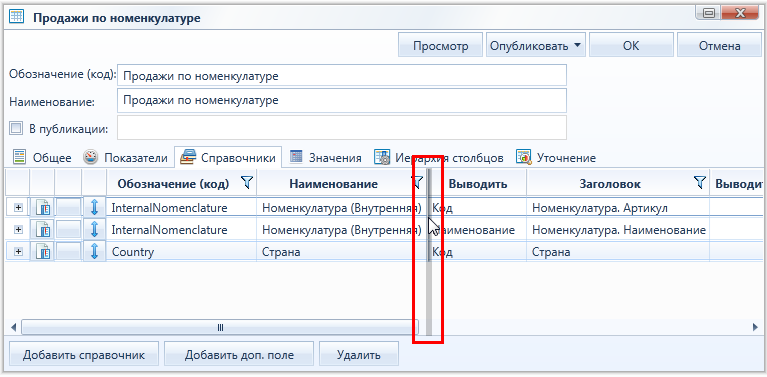Screen dimensions: 767x377
Task: Click into the Наименование input field
Action: 342,101
